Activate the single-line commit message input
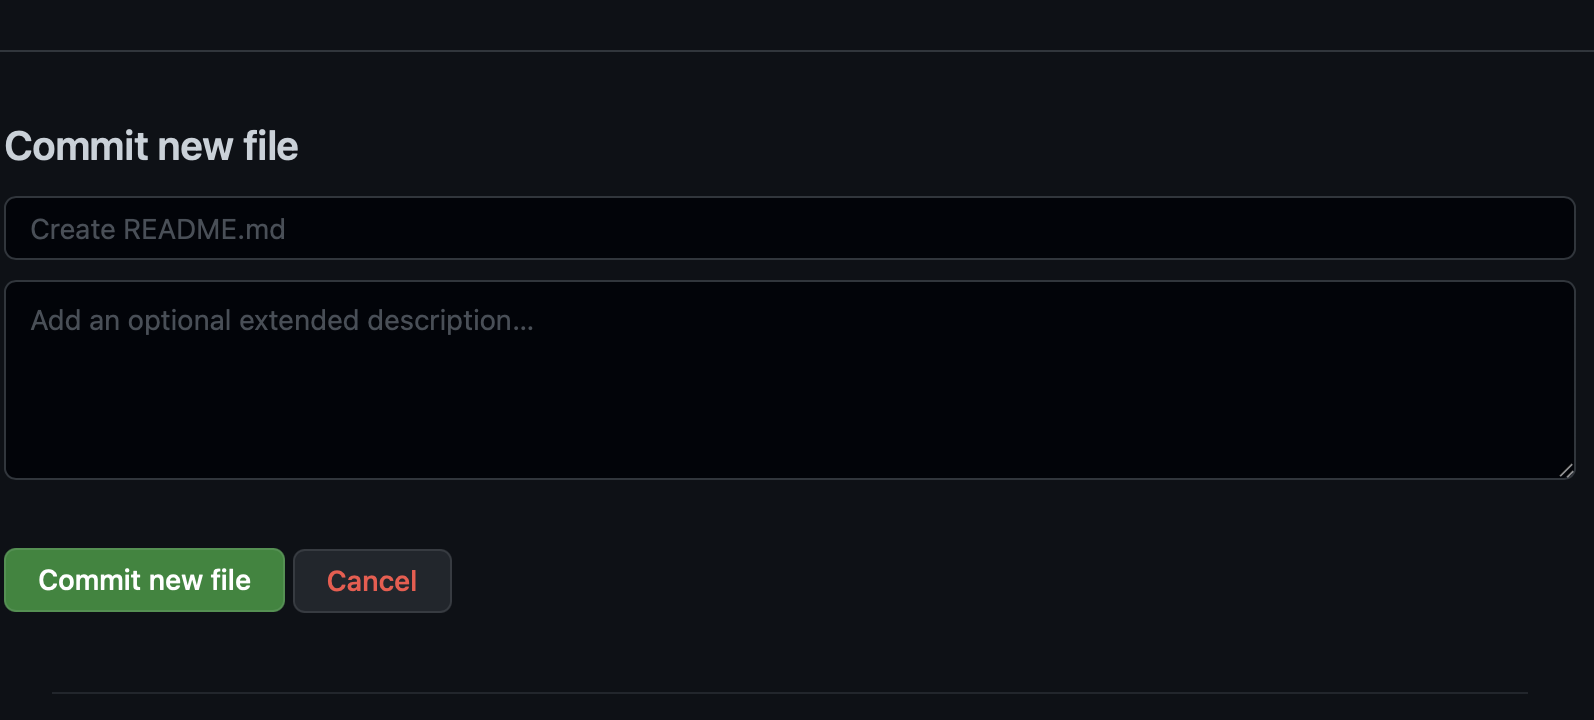The image size is (1594, 720). [x=789, y=228]
